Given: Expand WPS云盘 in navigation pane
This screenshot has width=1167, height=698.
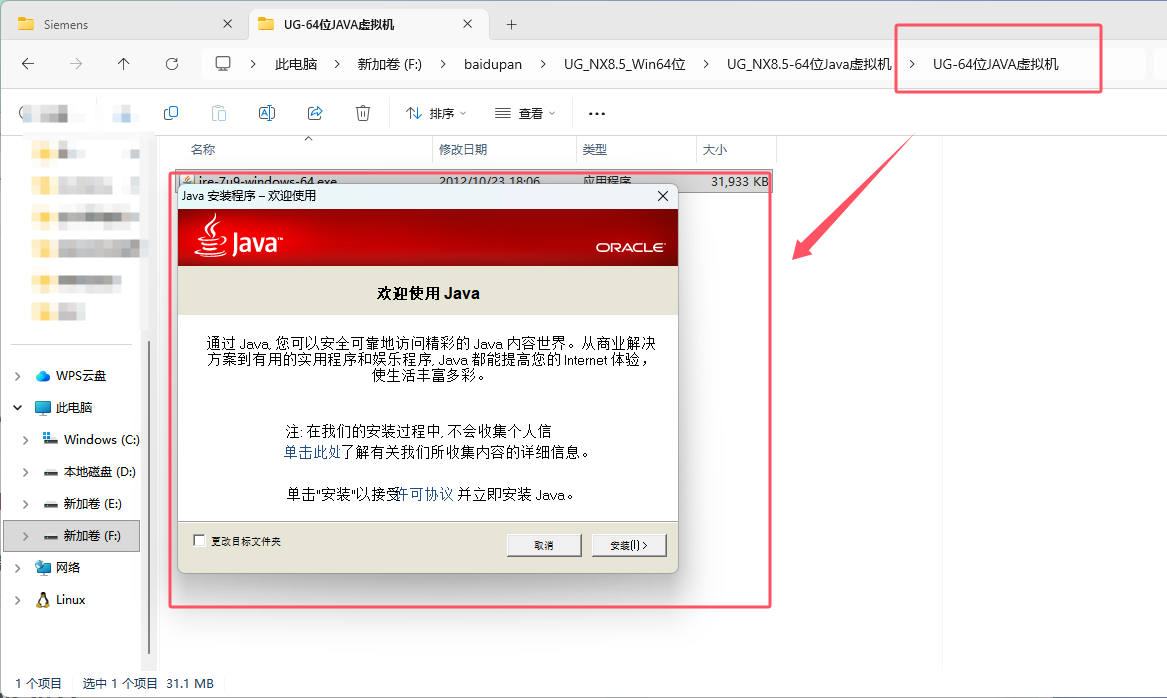Looking at the screenshot, I should (x=18, y=377).
